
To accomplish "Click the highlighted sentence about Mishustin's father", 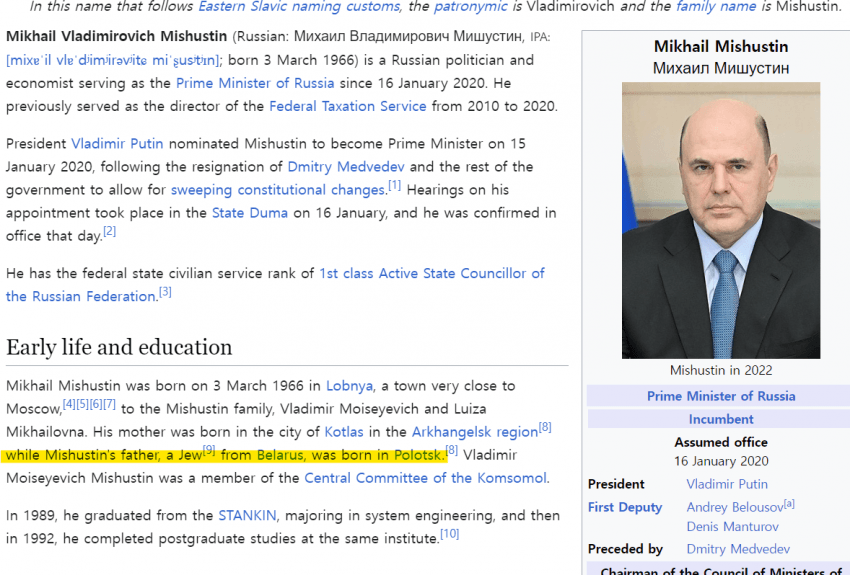I will tap(225, 455).
